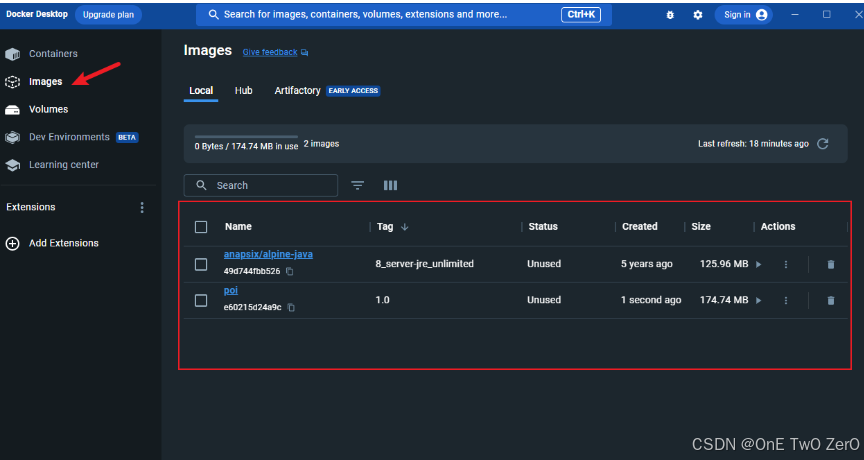Click the disk usage progress bar
Viewport: 864px width, 460px height.
(x=246, y=137)
